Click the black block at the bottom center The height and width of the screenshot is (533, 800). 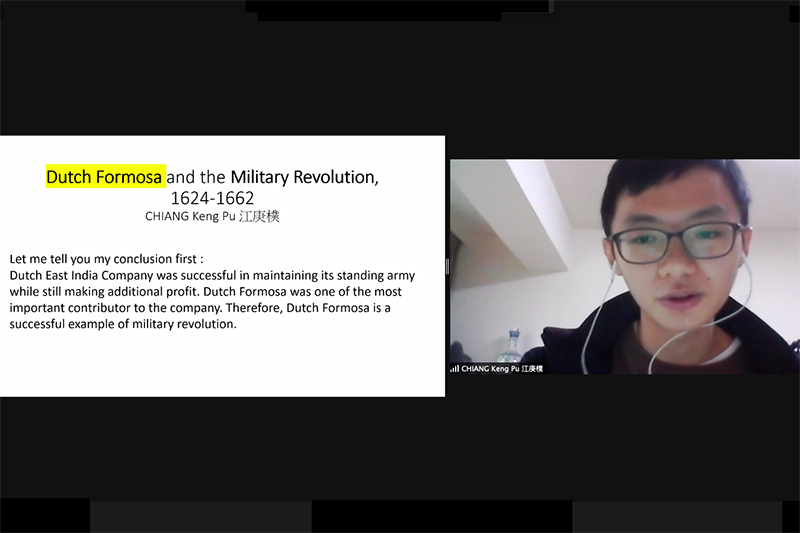pyautogui.click(x=442, y=516)
